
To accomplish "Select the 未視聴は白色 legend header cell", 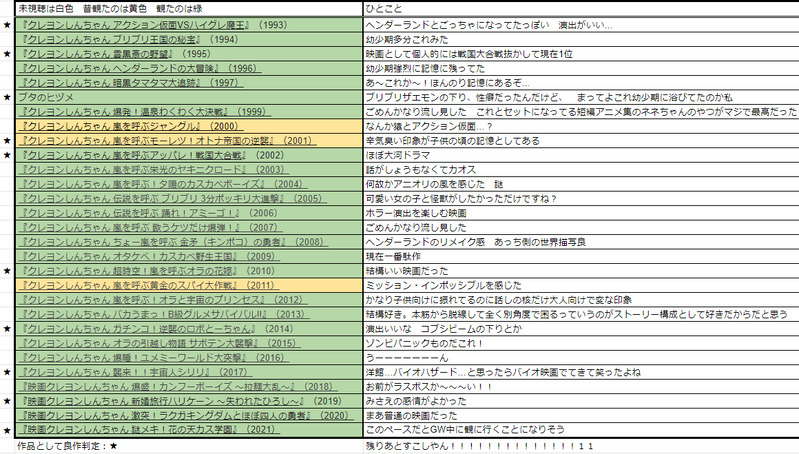I will (x=189, y=9).
